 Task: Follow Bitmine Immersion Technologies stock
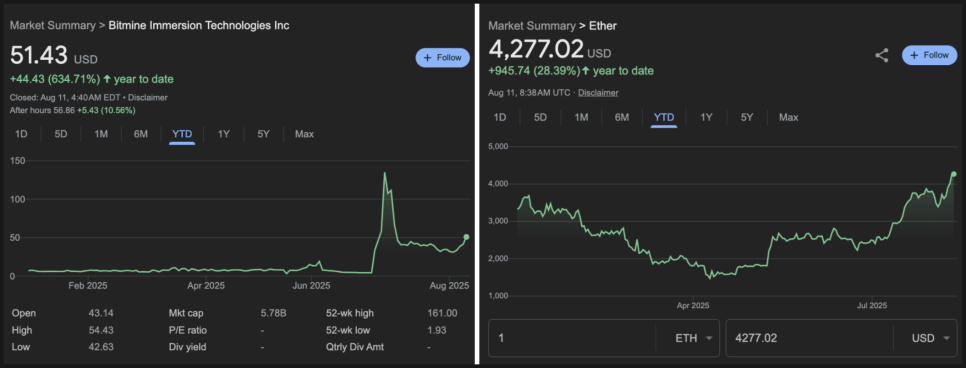point(442,57)
